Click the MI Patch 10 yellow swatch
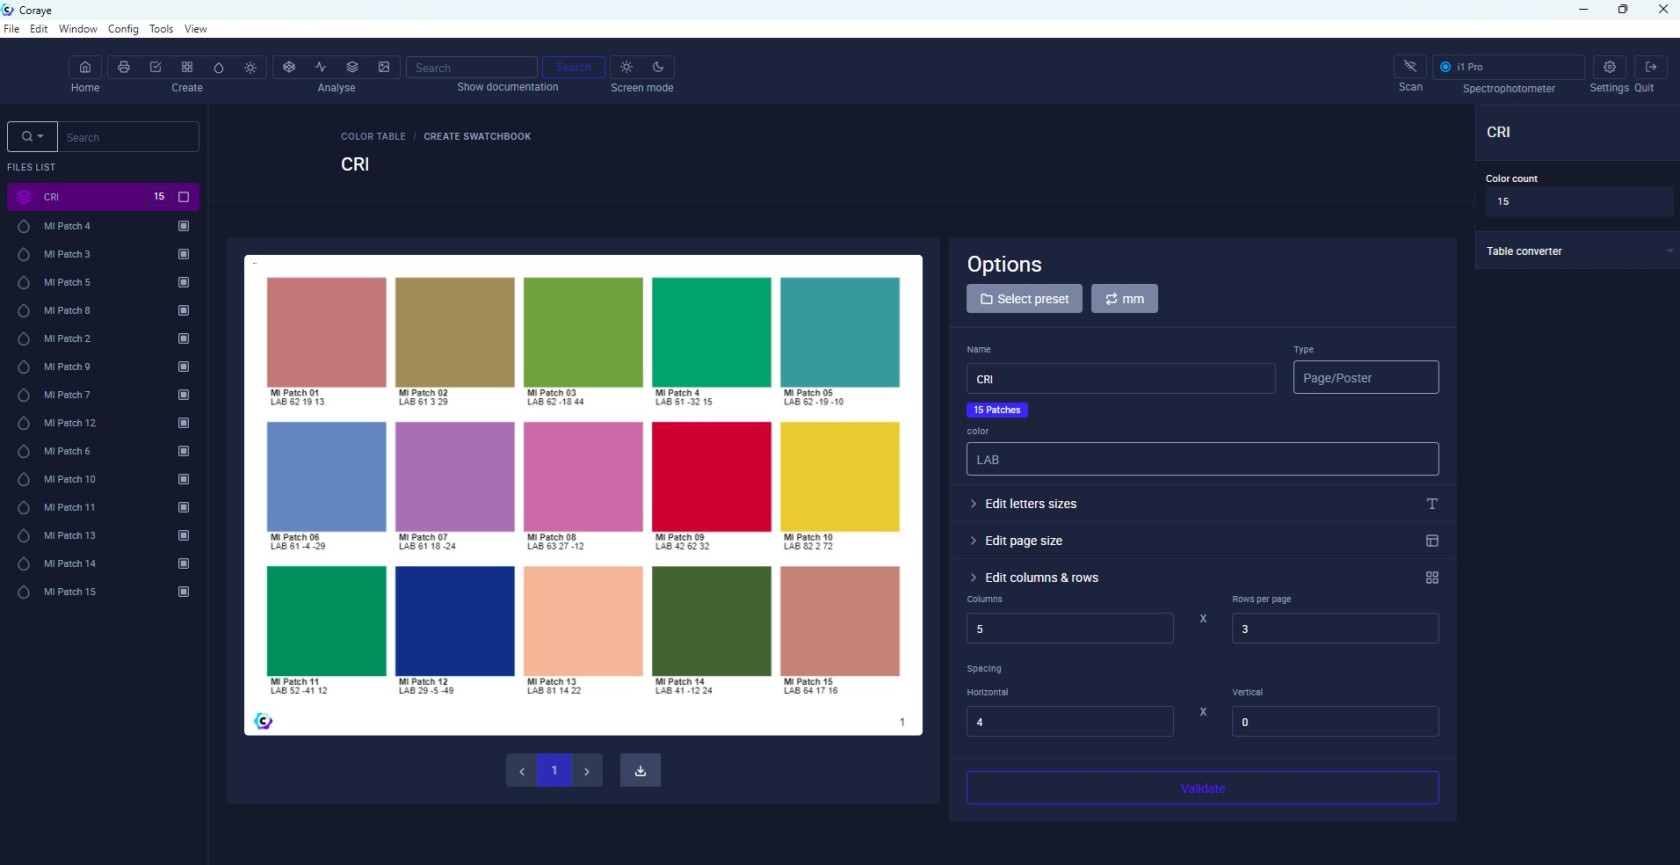This screenshot has height=865, width=1680. [x=840, y=477]
